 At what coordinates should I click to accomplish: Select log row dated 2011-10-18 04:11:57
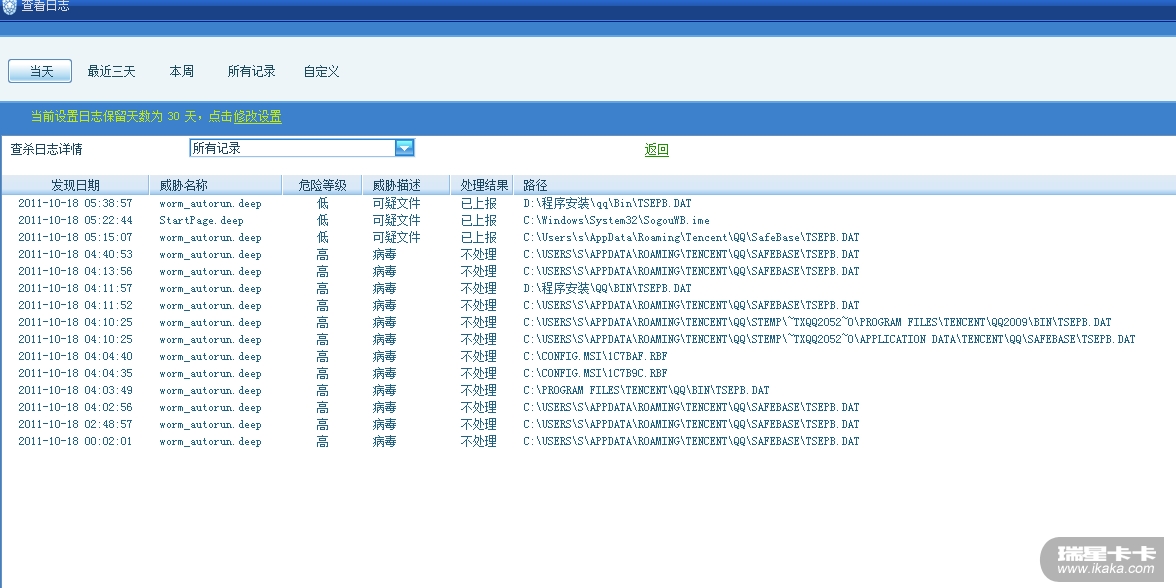[588, 289]
